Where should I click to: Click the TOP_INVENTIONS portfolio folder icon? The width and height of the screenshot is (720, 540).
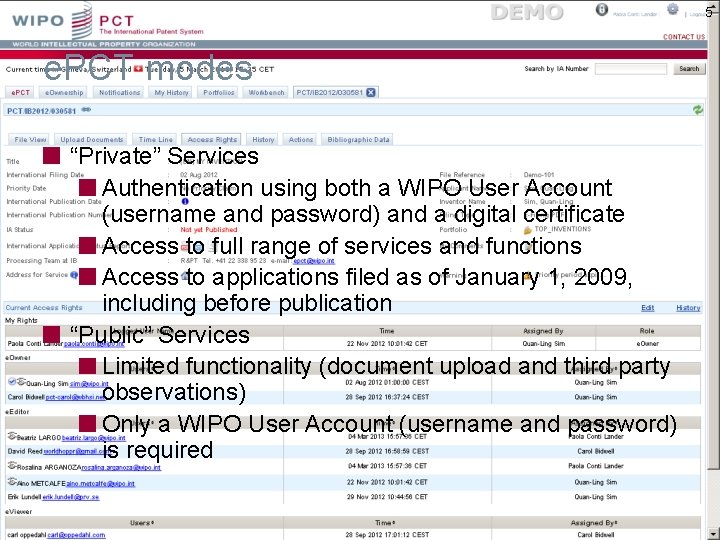[528, 230]
